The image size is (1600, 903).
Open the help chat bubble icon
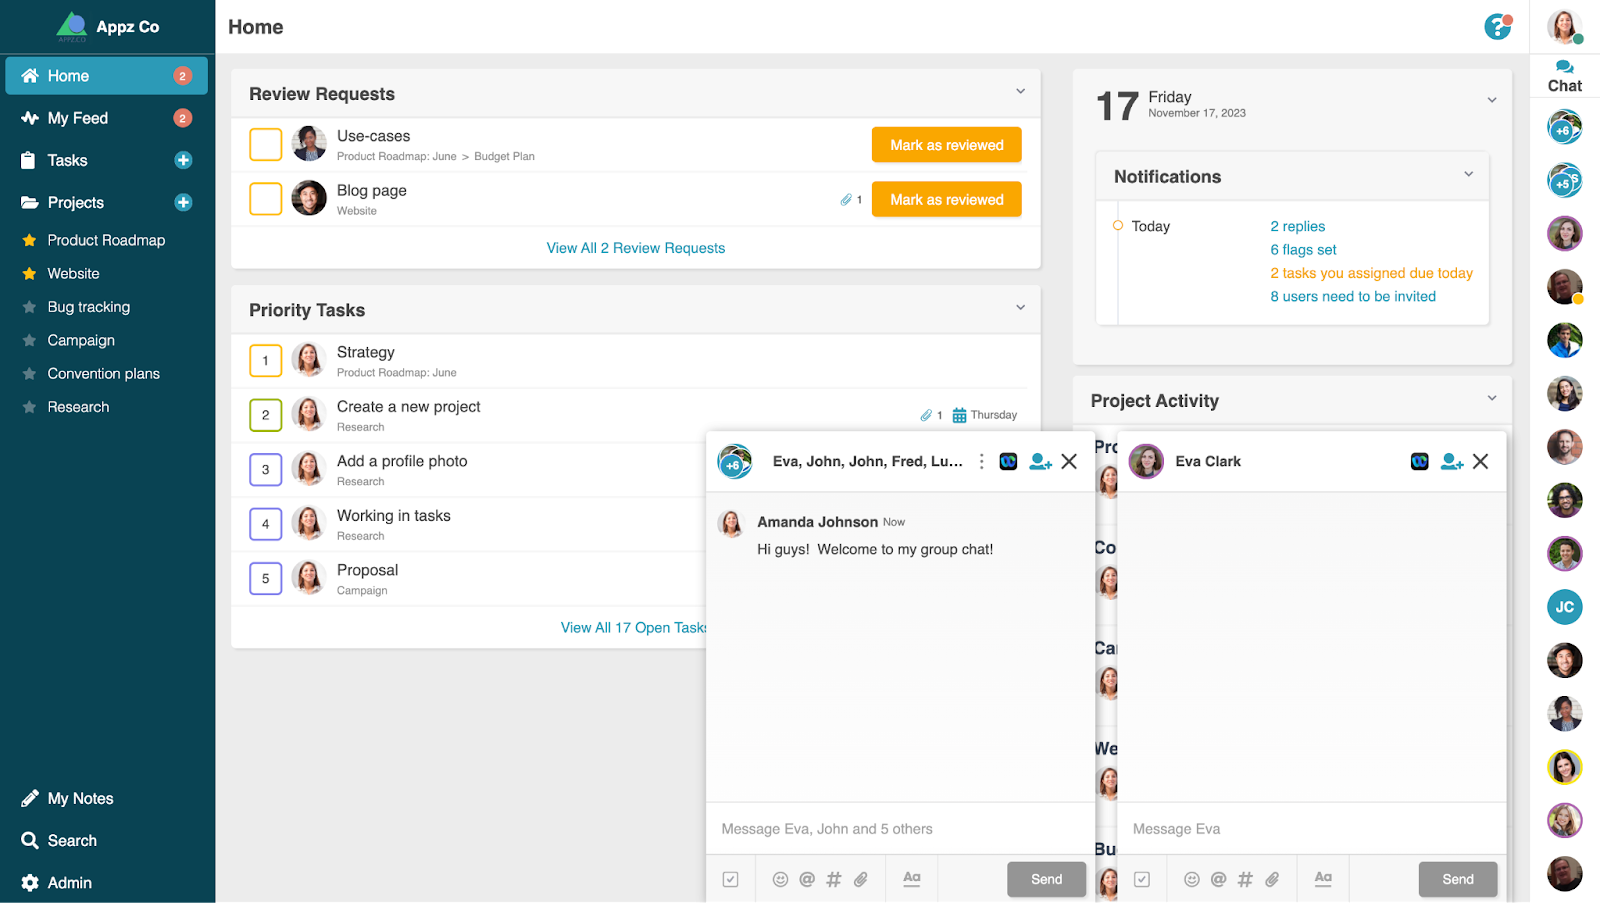point(1497,27)
